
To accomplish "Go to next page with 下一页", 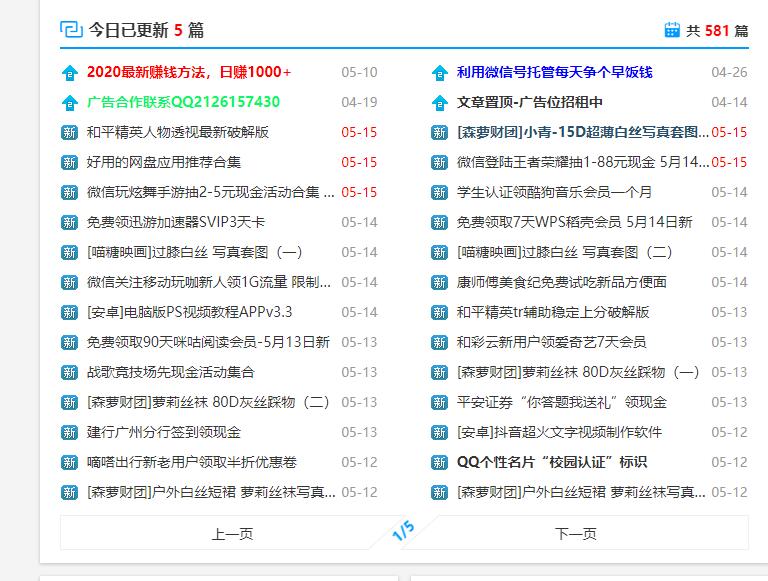I will pos(576,533).
